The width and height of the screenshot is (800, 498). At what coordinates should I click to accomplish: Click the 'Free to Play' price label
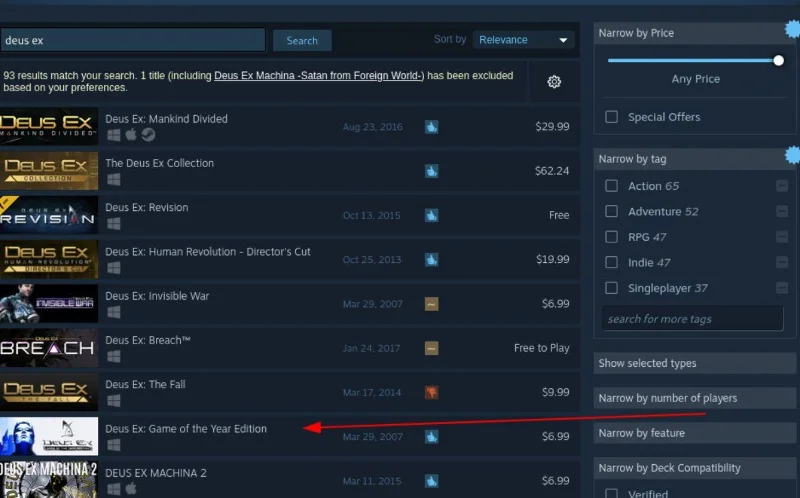[x=541, y=348]
